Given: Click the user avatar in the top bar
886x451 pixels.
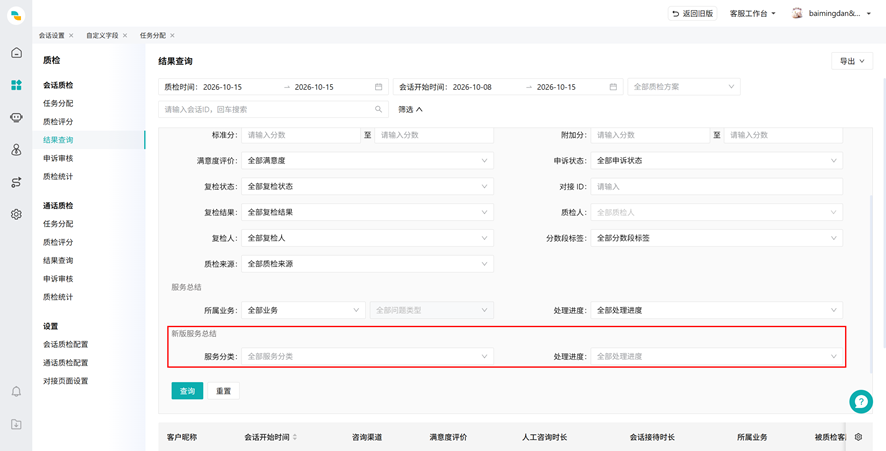Looking at the screenshot, I should pos(797,13).
